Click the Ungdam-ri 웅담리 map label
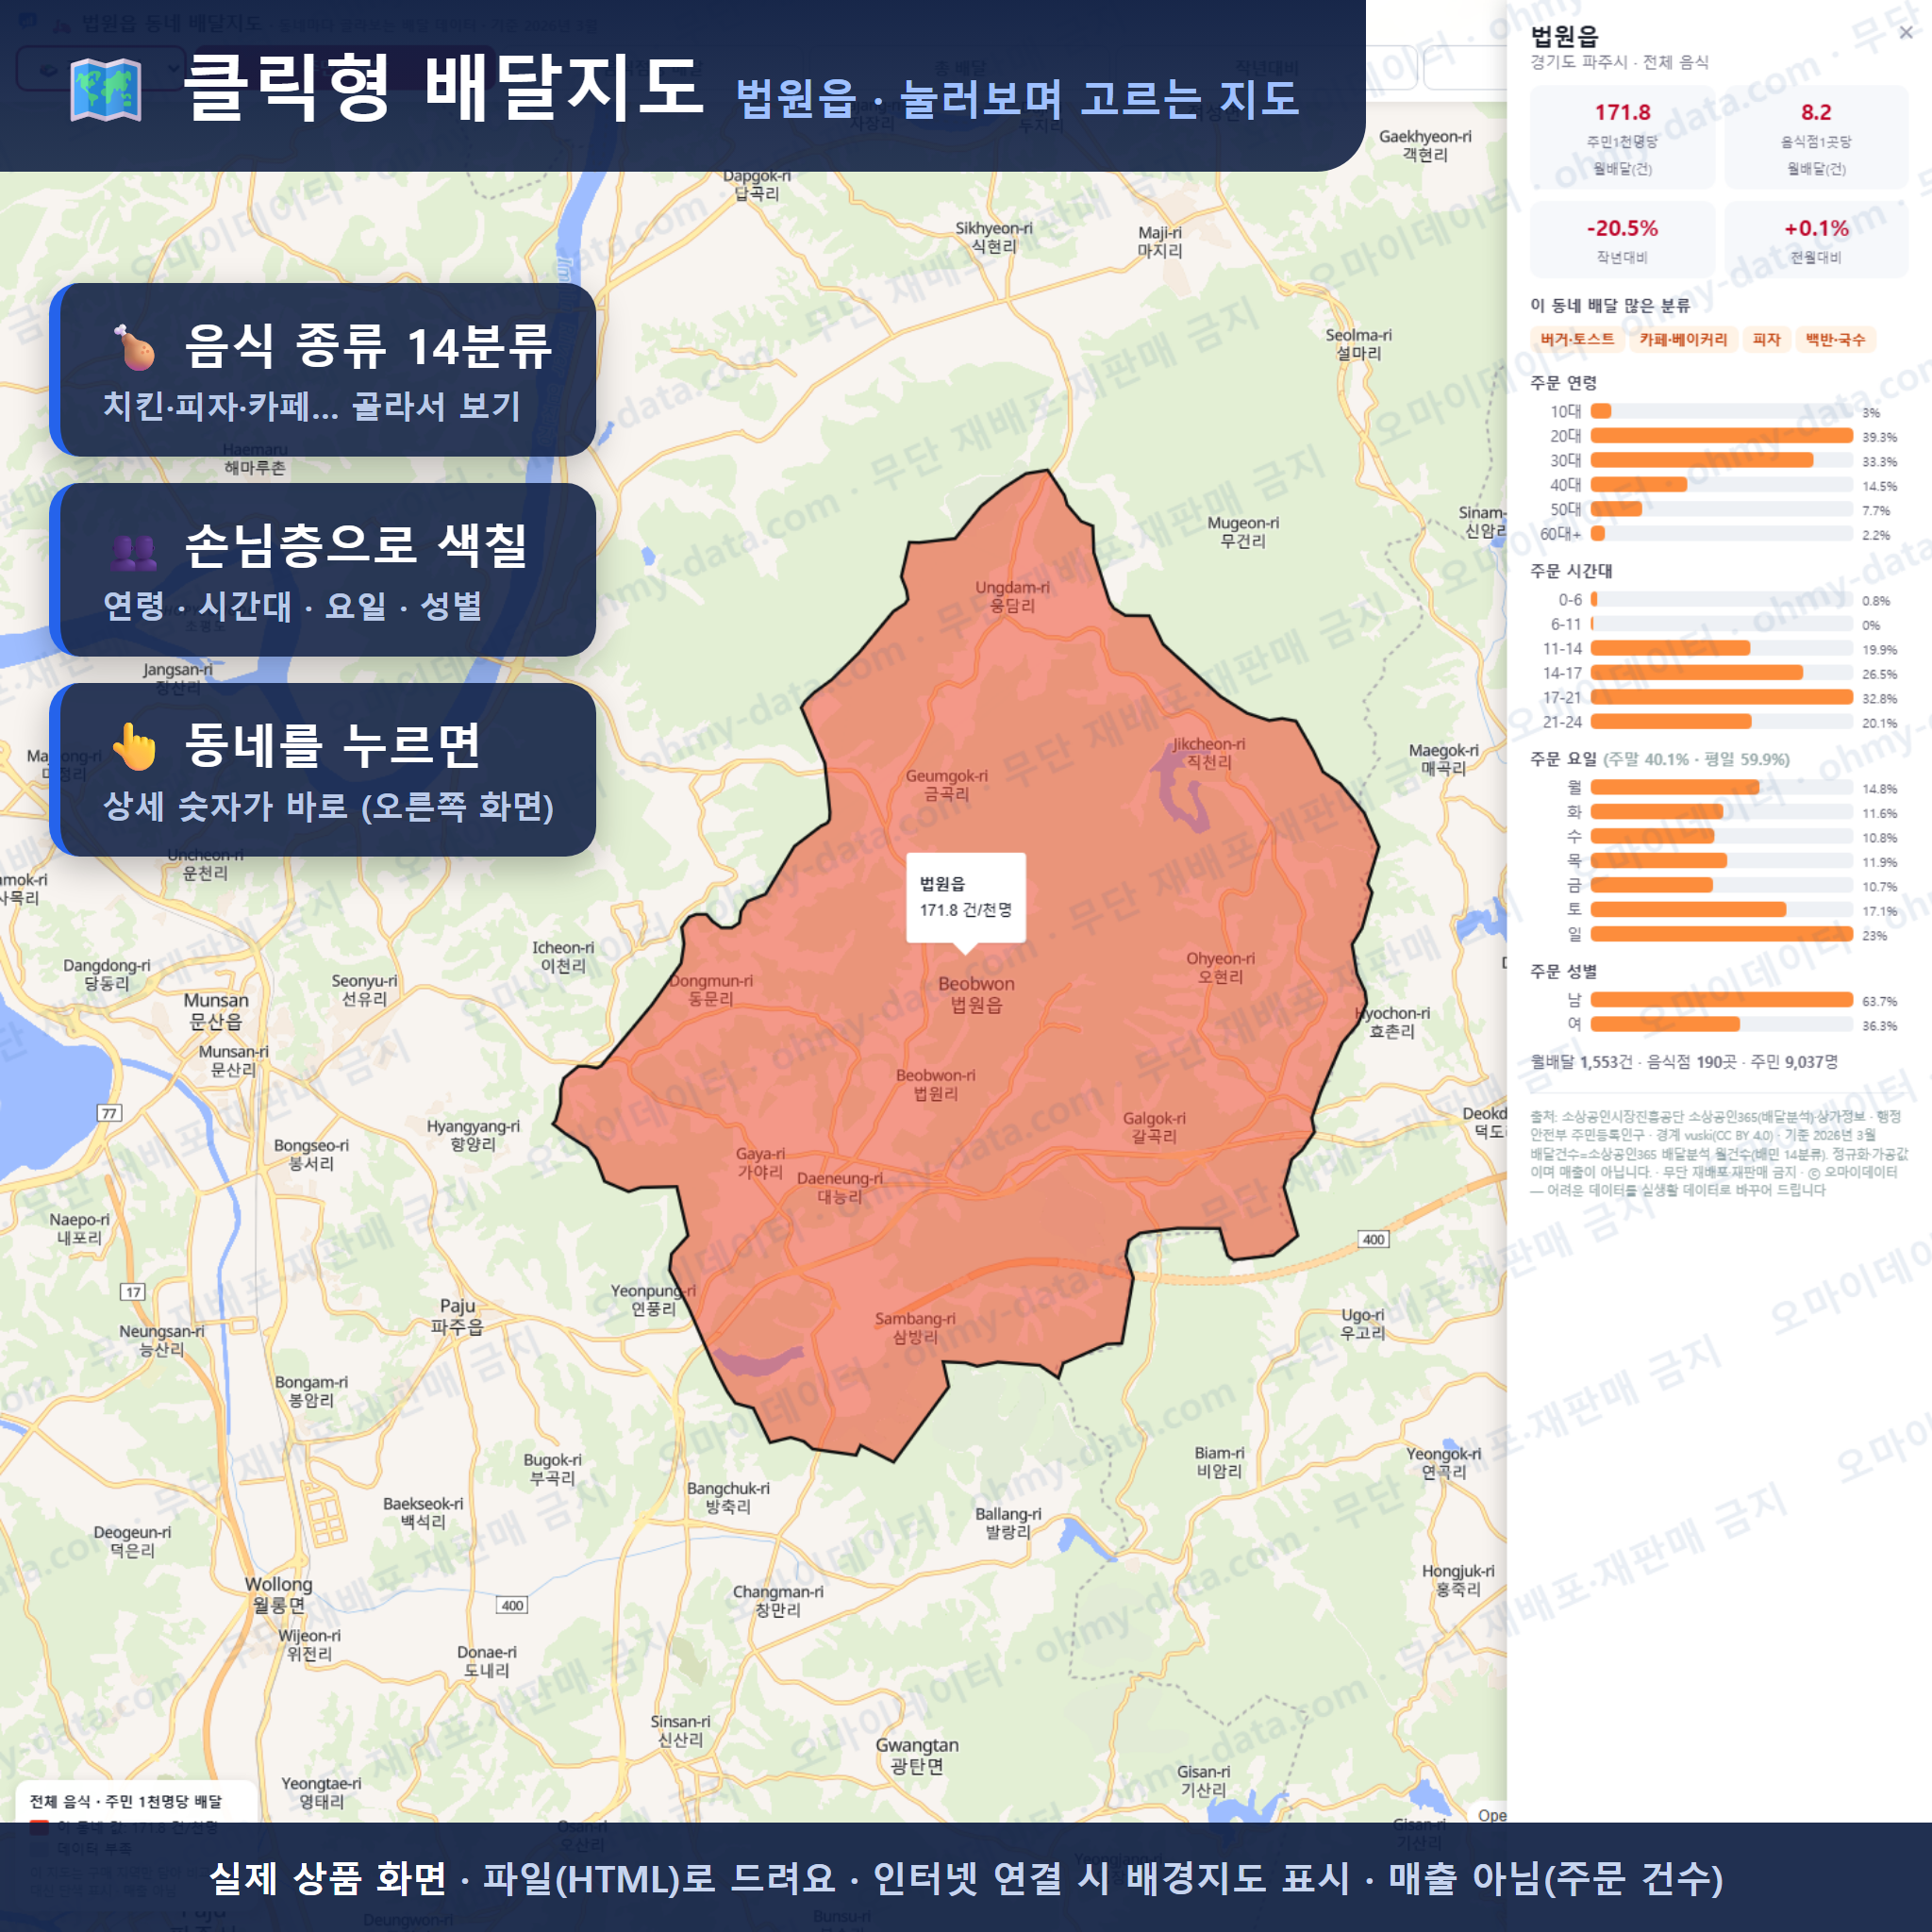 coord(1012,596)
